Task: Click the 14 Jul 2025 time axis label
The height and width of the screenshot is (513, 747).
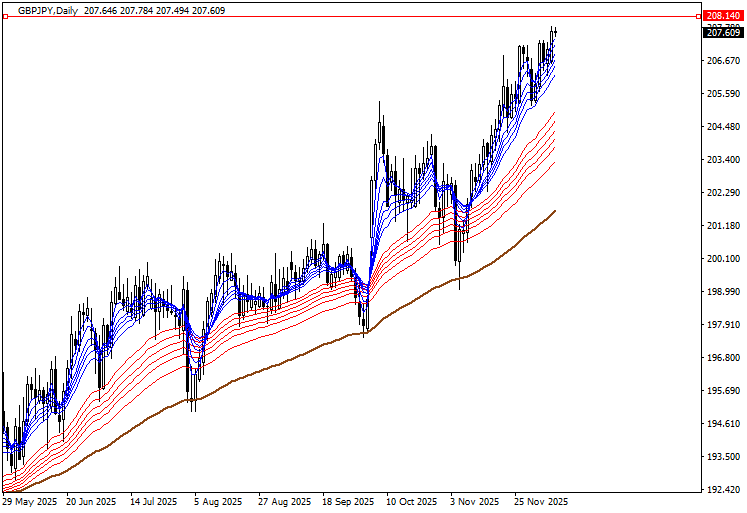Action: pyautogui.click(x=155, y=501)
